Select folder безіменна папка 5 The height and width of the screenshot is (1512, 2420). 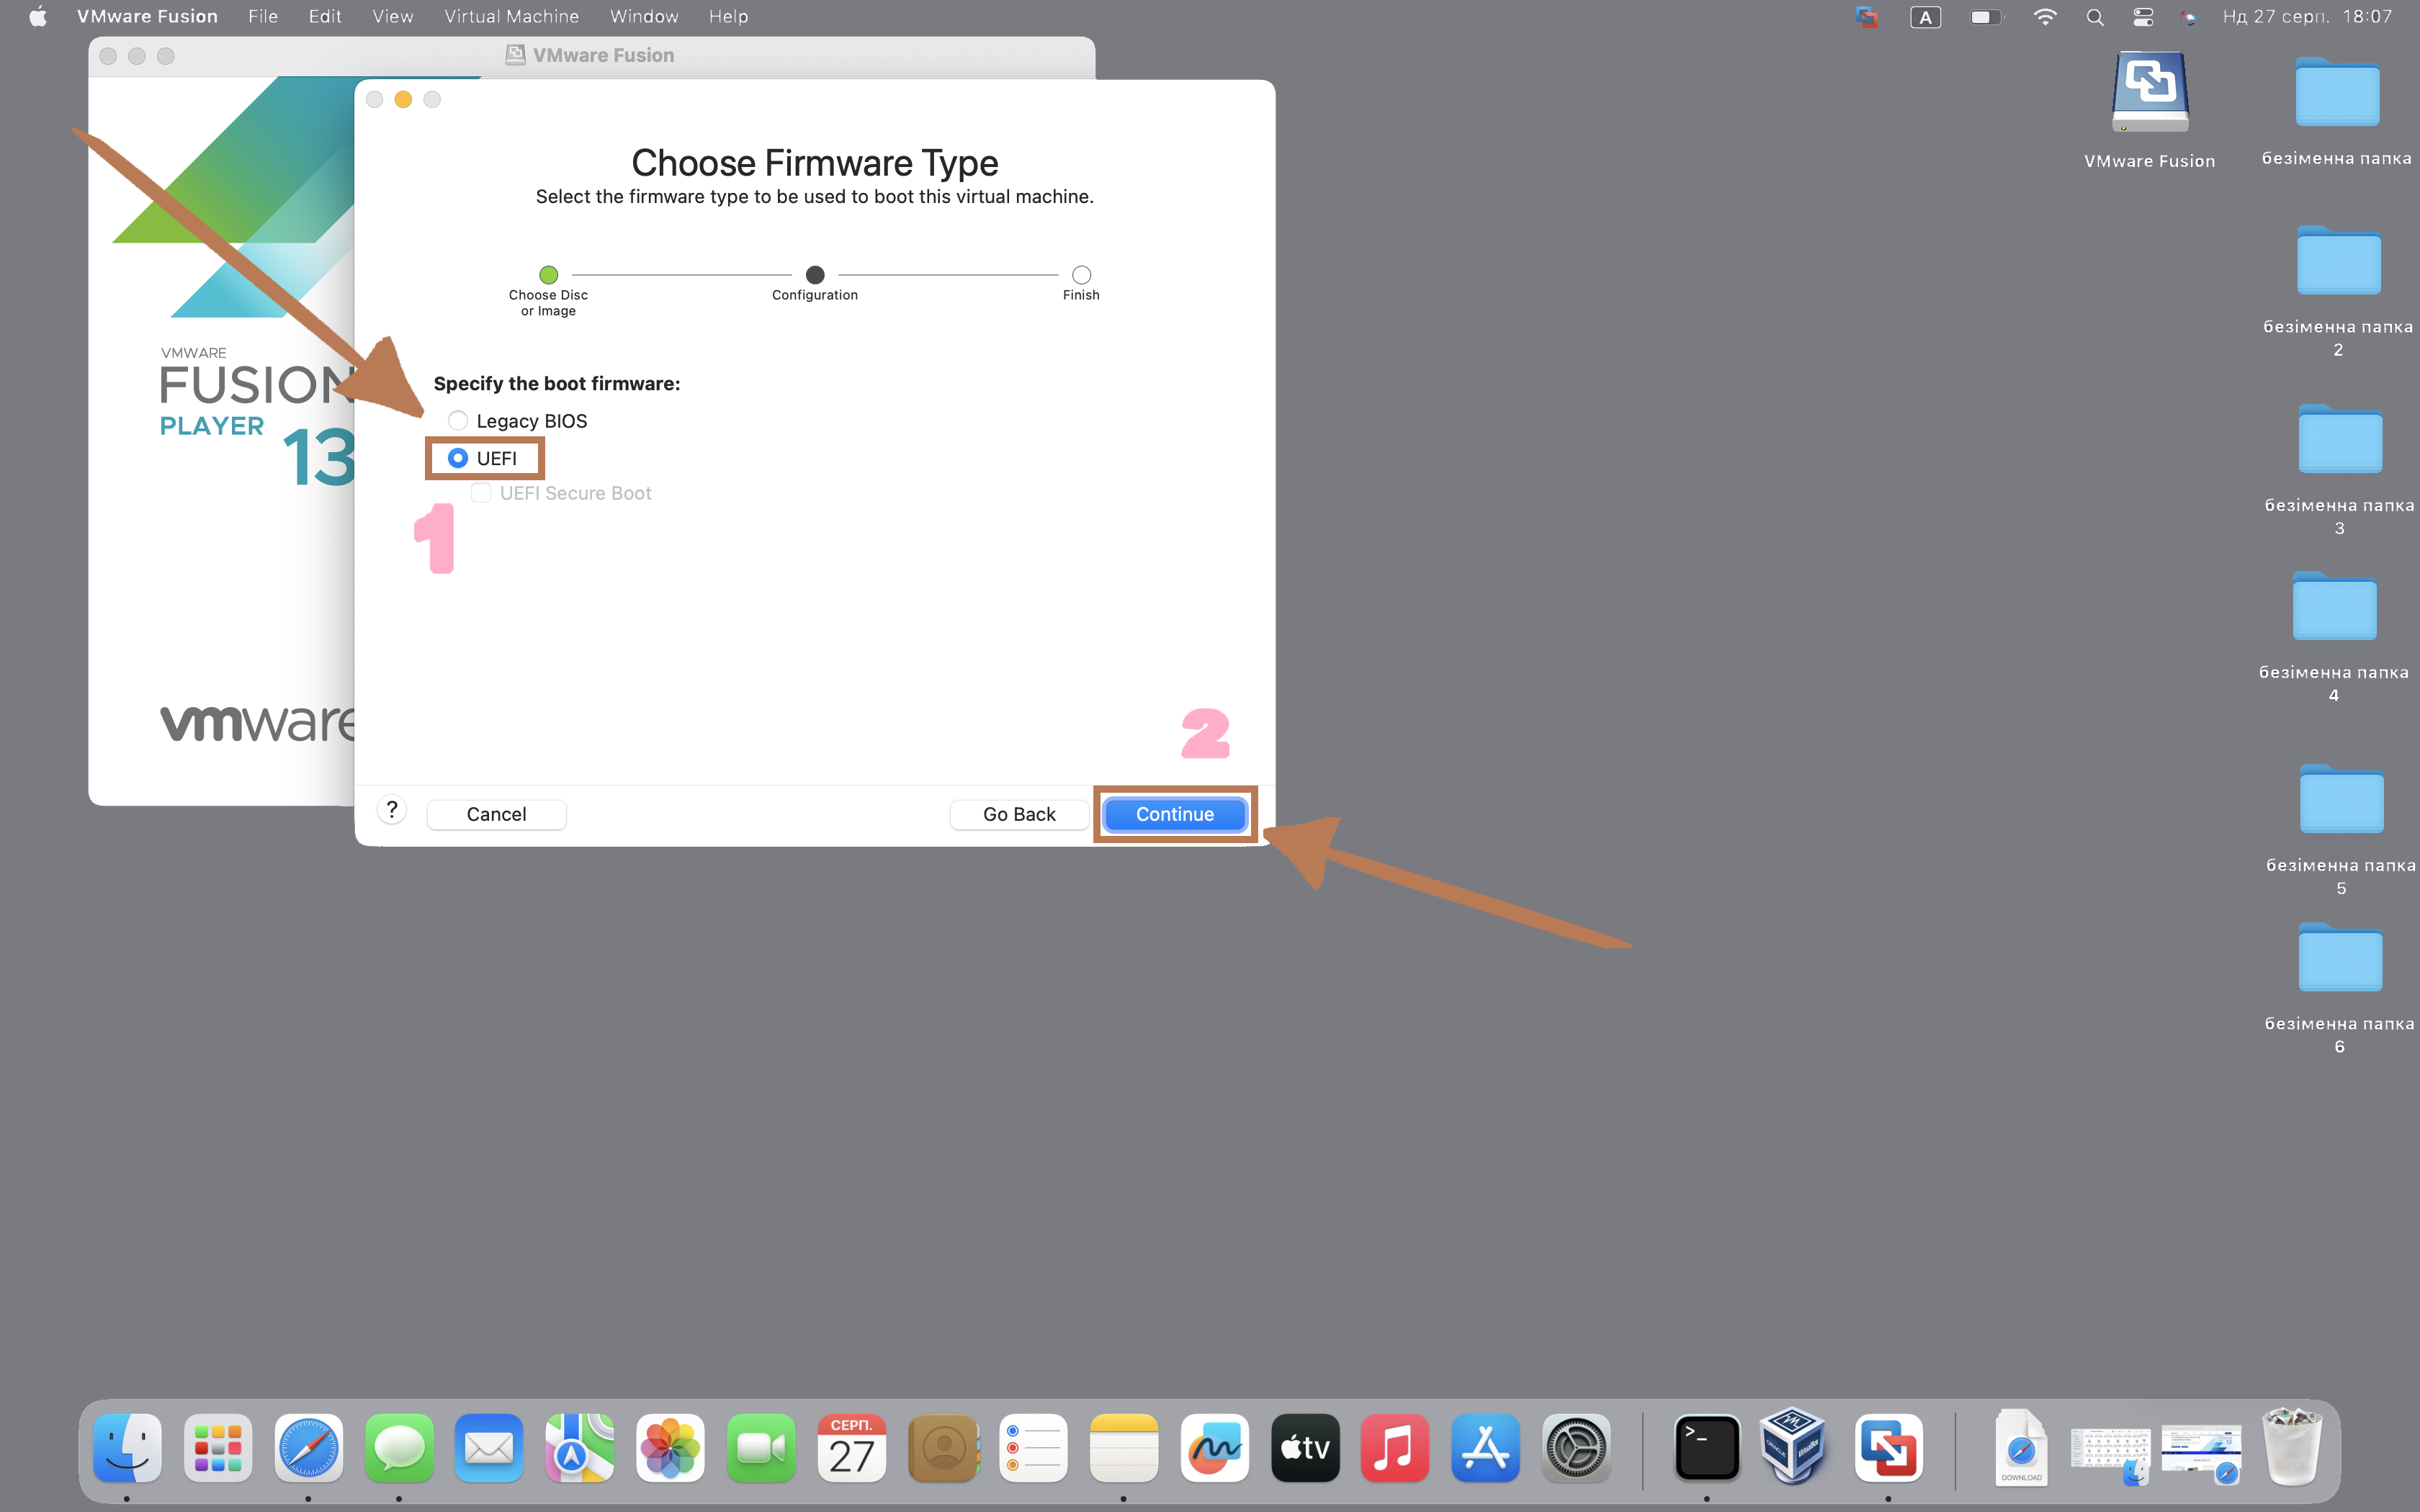click(x=2342, y=799)
